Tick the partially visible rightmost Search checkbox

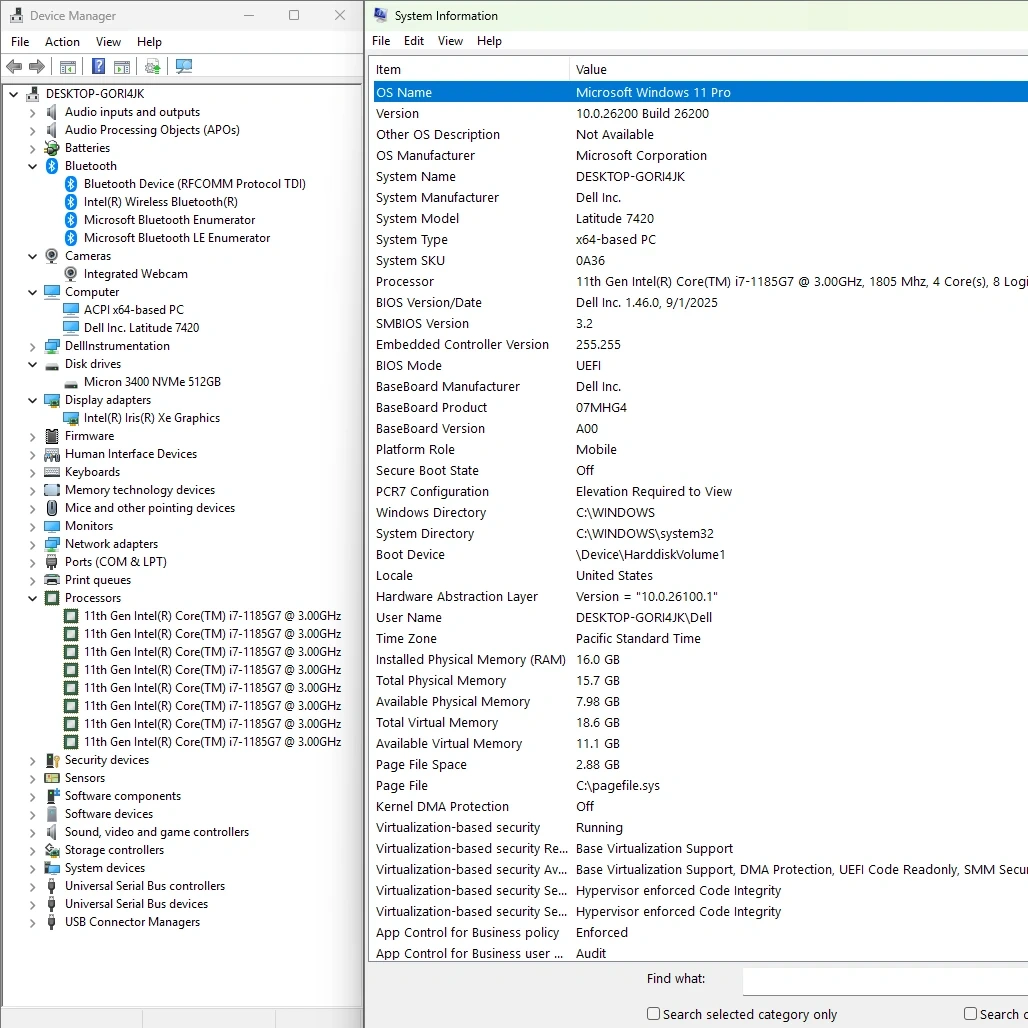[x=970, y=1014]
